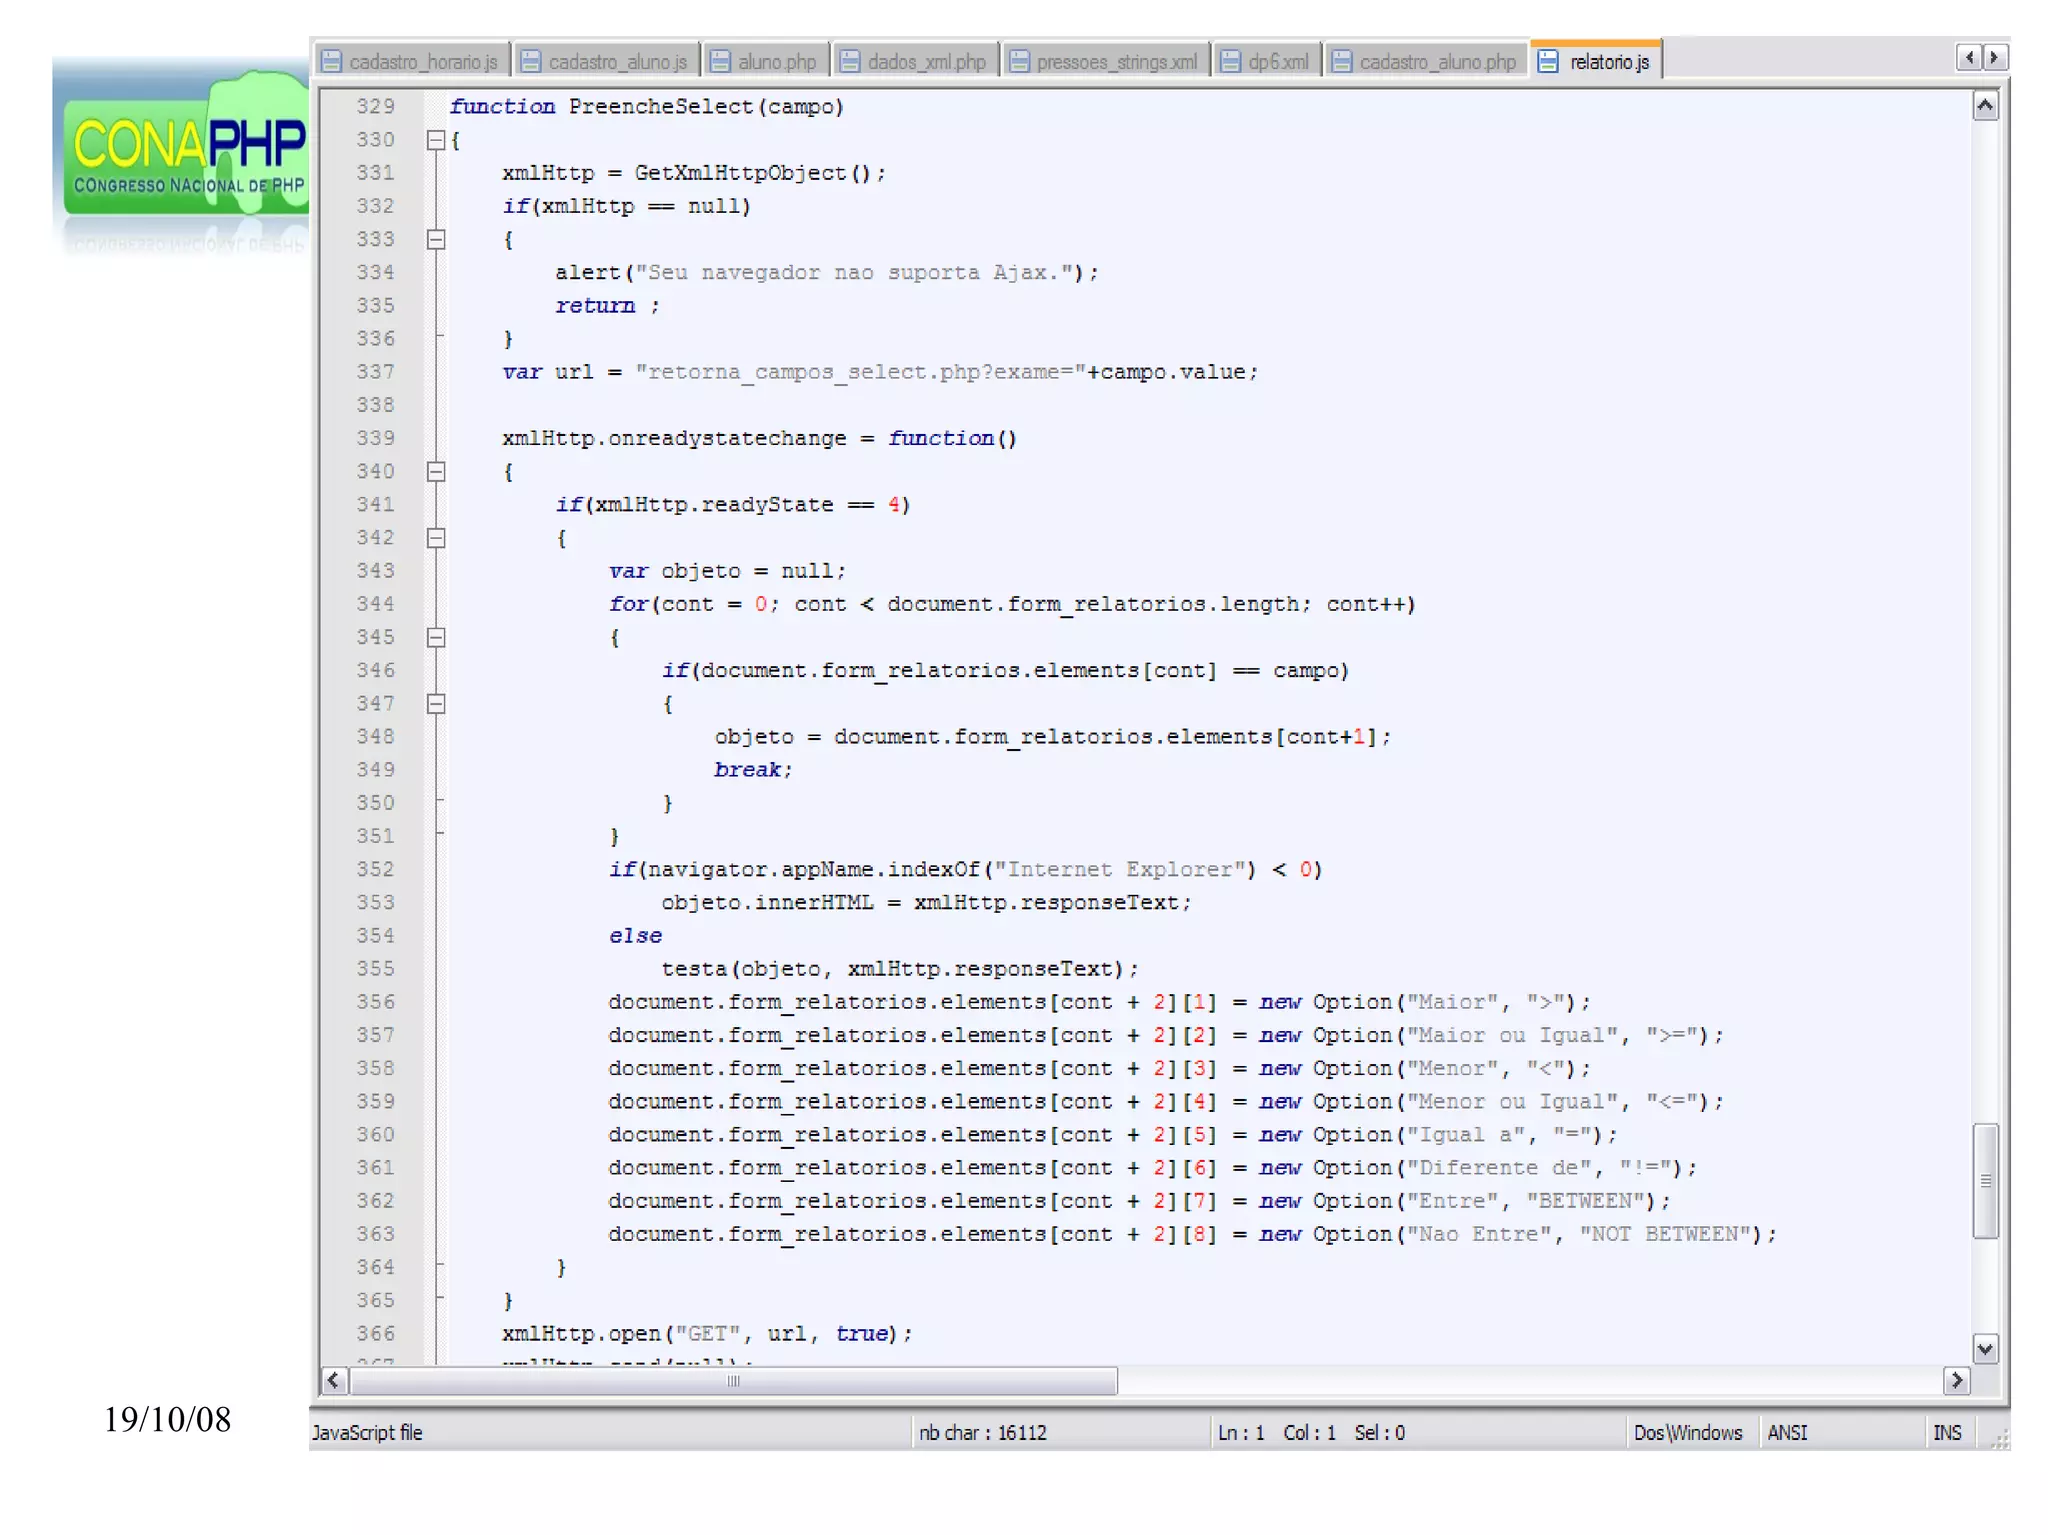Click the file icon on dp6.xml tab
Image resolution: width=2048 pixels, height=1535 pixels.
point(1230,62)
